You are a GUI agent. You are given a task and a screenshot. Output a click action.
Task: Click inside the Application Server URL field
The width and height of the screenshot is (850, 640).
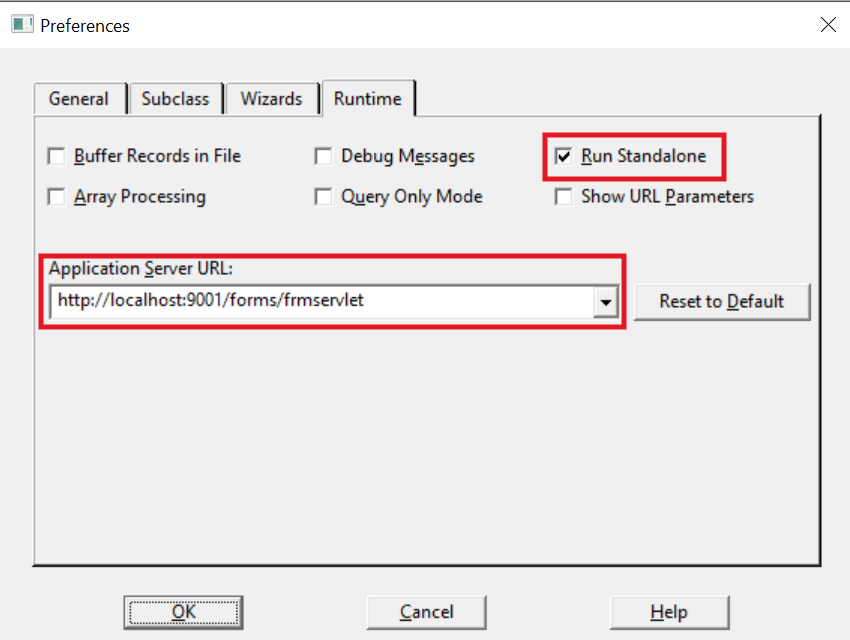point(320,300)
